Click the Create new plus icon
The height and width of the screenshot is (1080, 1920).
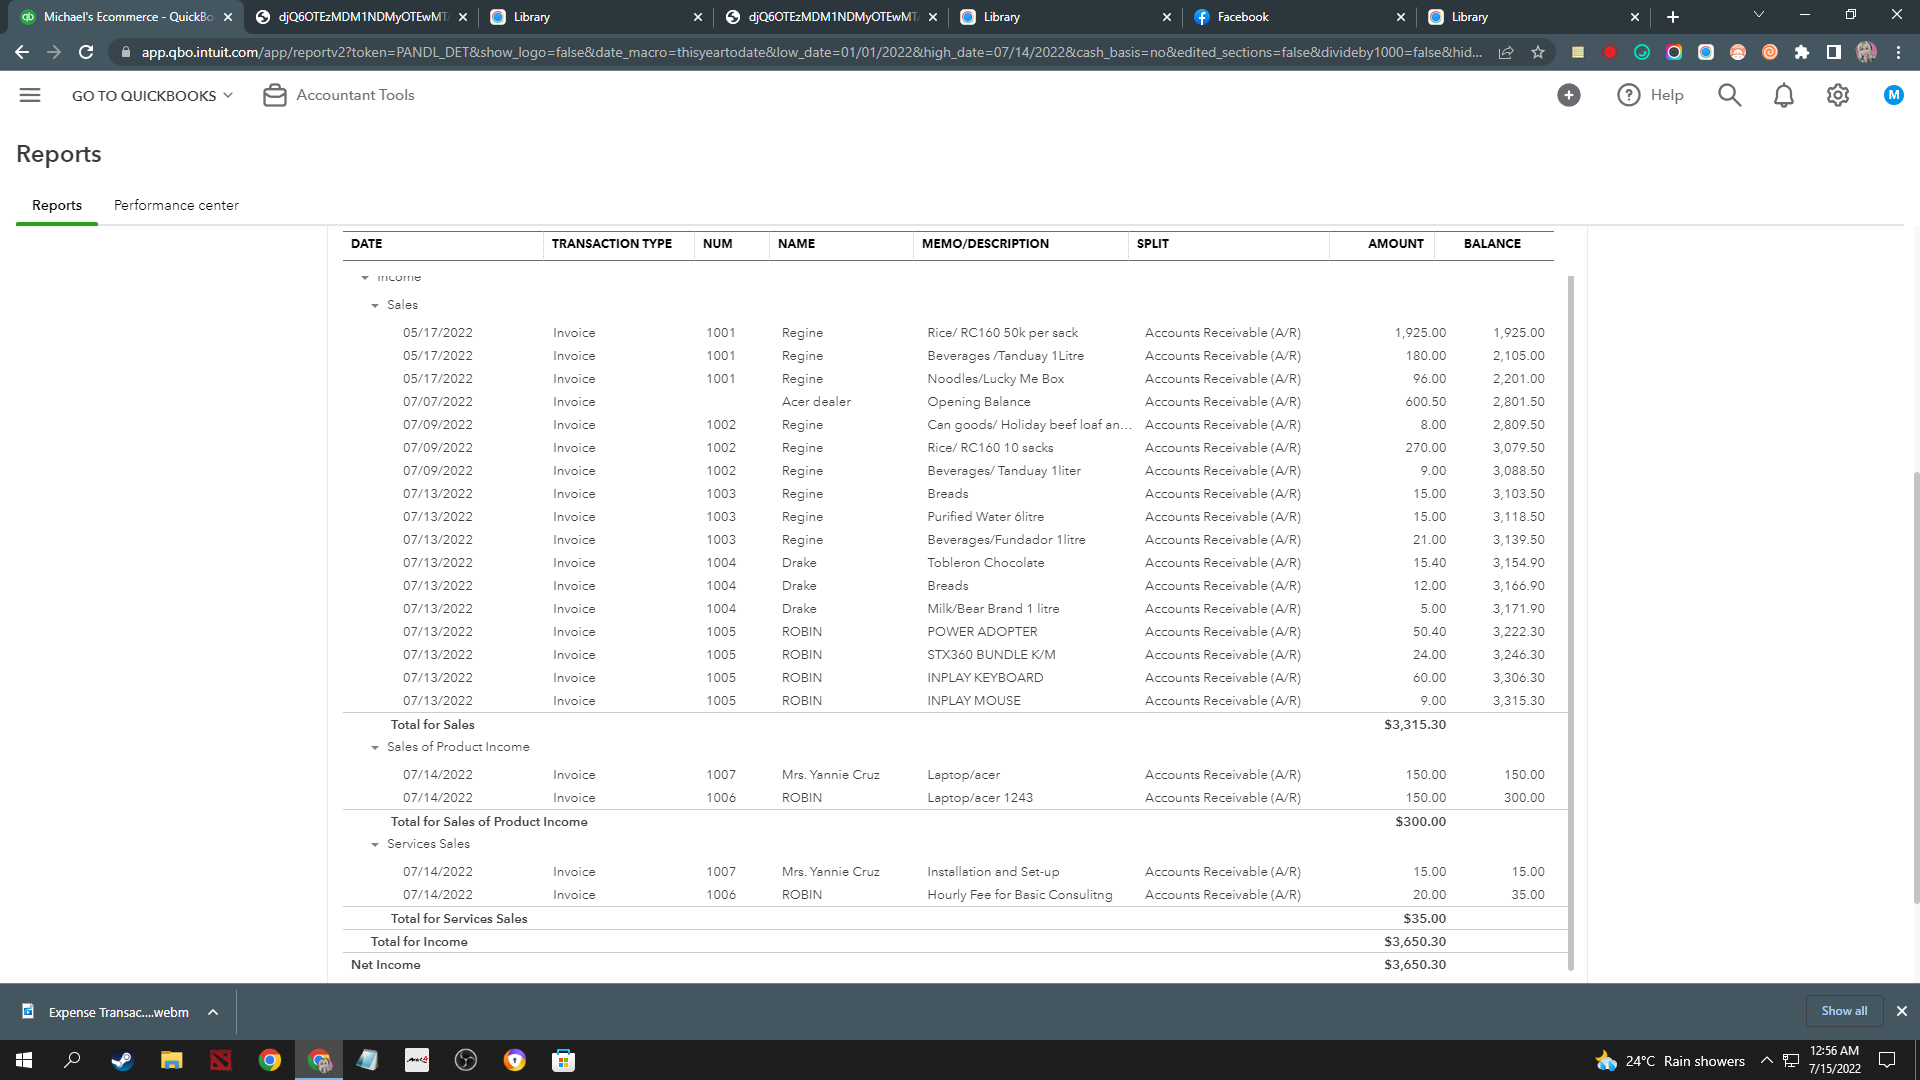1568,95
